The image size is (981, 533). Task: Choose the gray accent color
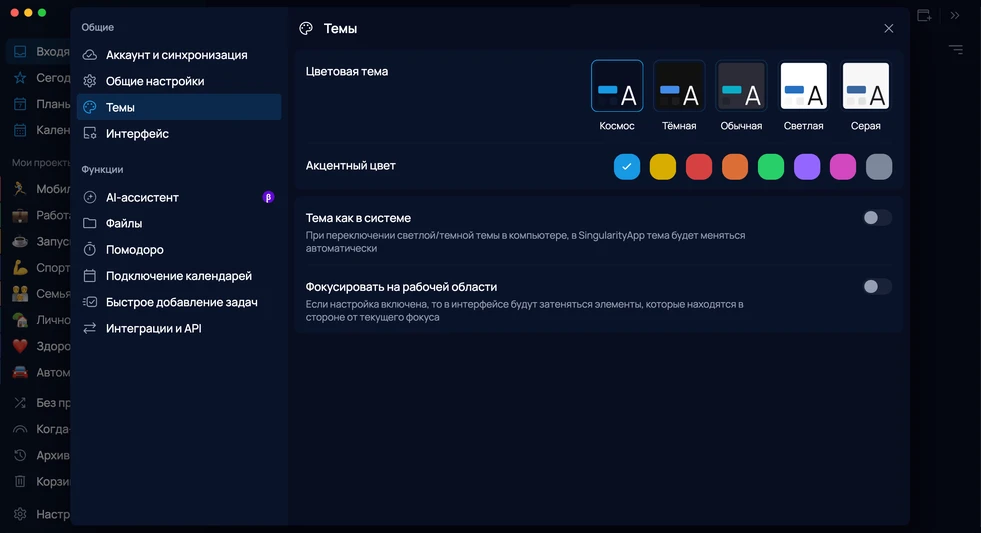[x=879, y=166]
